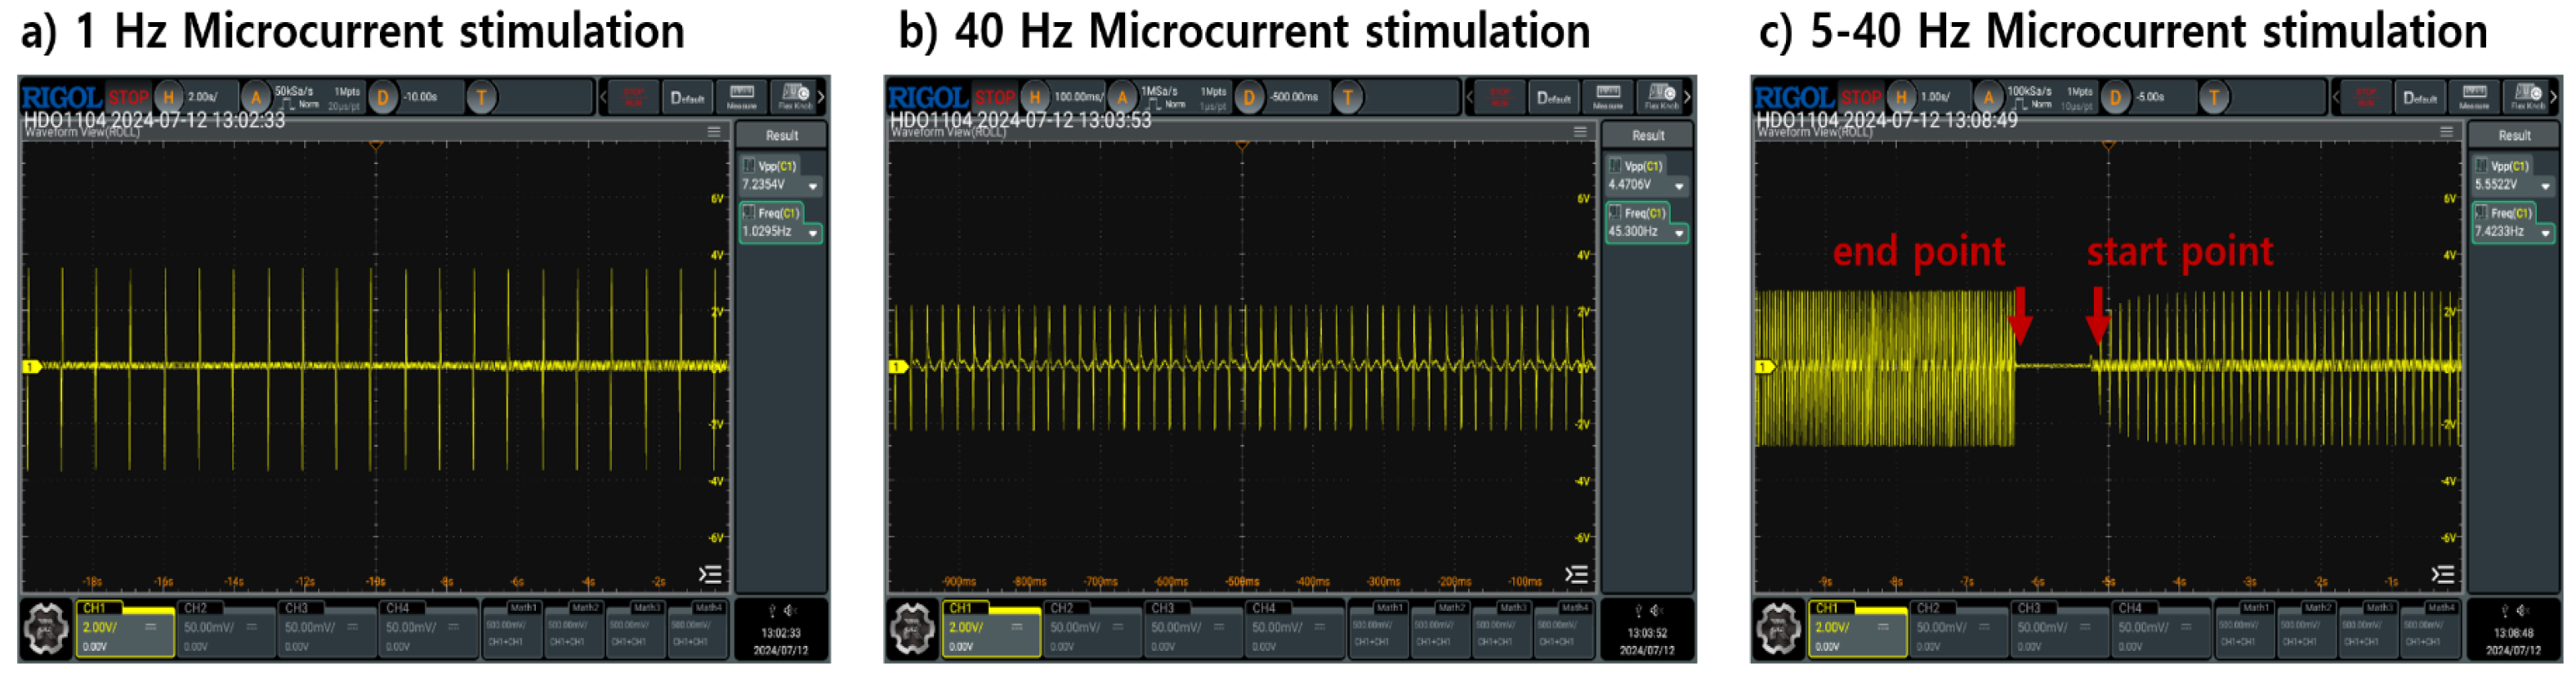
Task: Click the orange trigger position marker atop the 1 Hz waveform
Action: (x=376, y=146)
